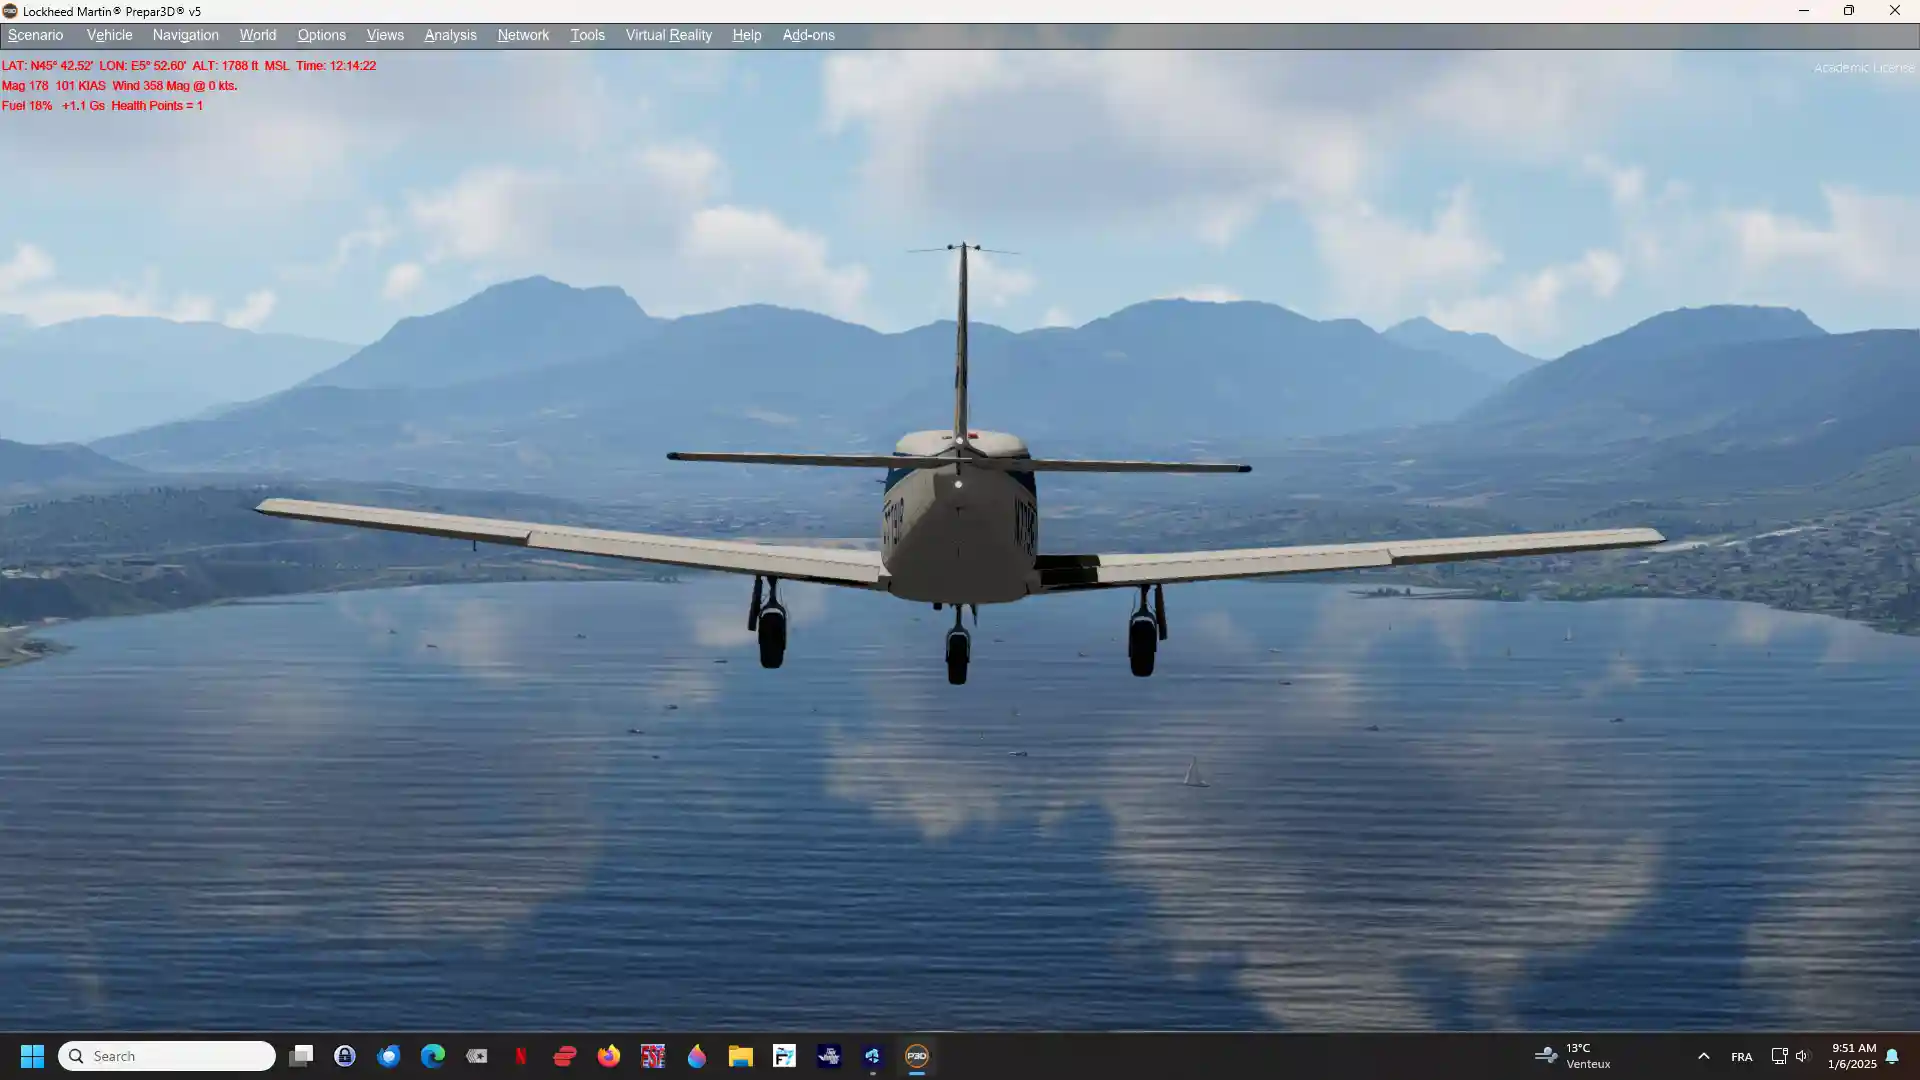The width and height of the screenshot is (1920, 1080).
Task: Open the Views menu
Action: click(385, 35)
